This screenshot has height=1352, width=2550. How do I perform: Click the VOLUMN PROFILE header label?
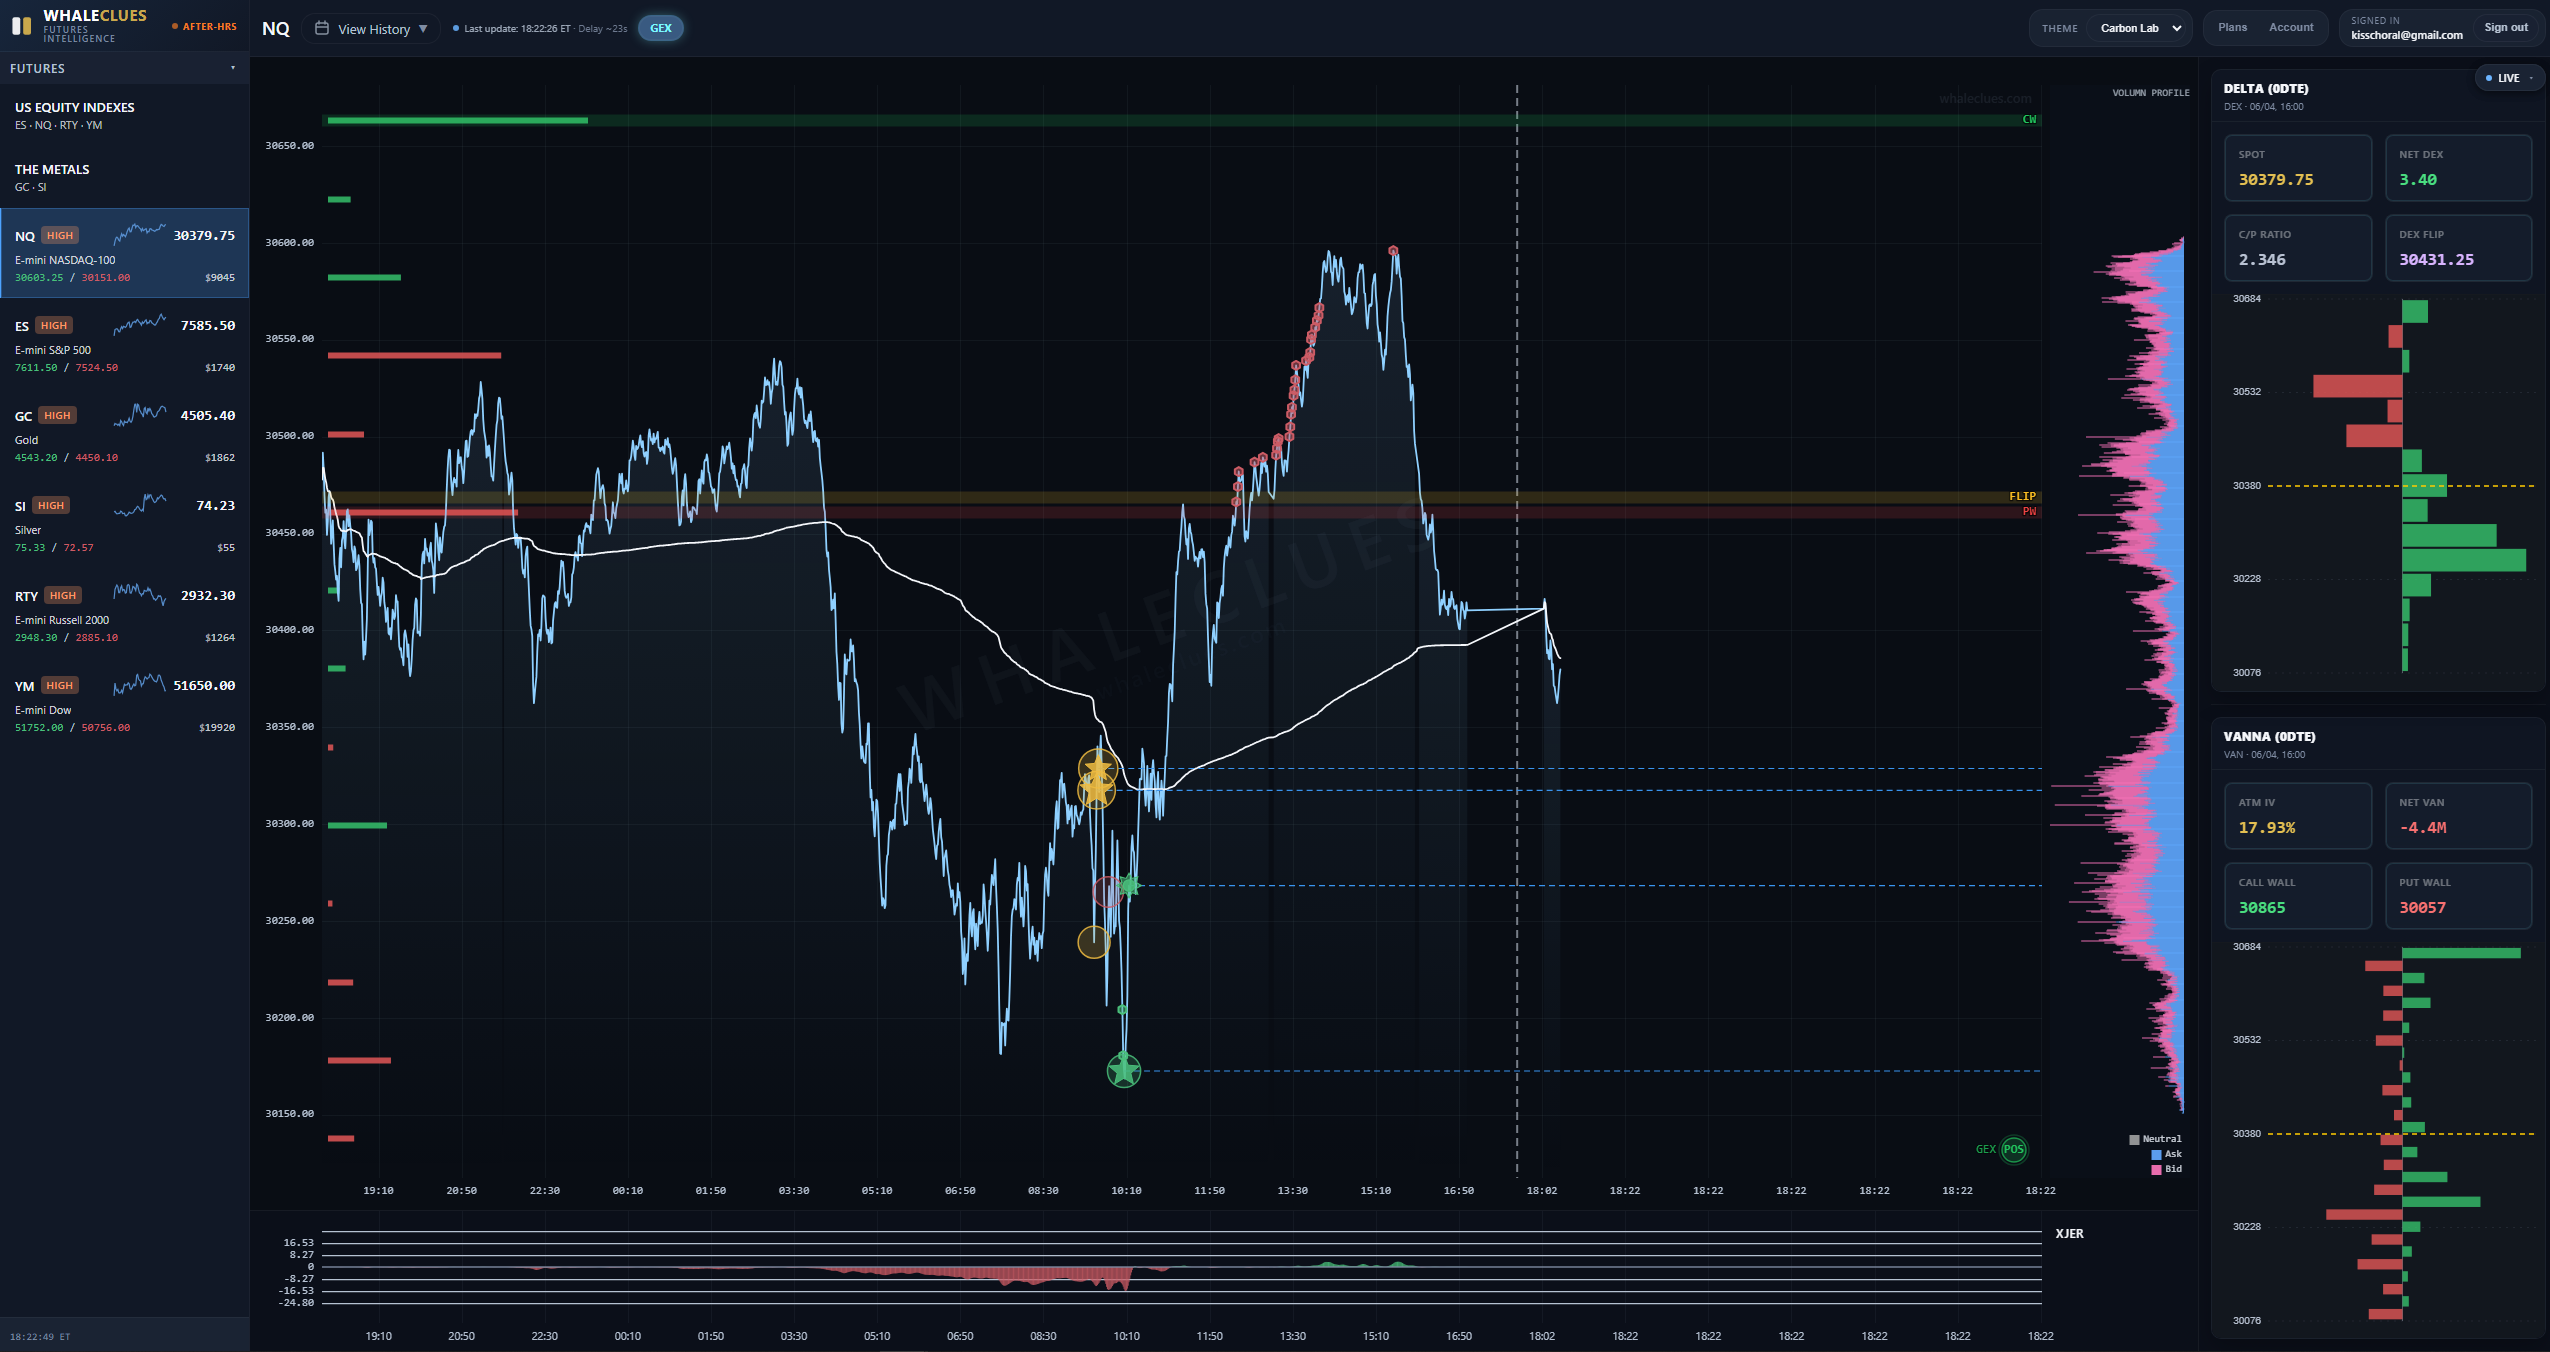(2150, 93)
